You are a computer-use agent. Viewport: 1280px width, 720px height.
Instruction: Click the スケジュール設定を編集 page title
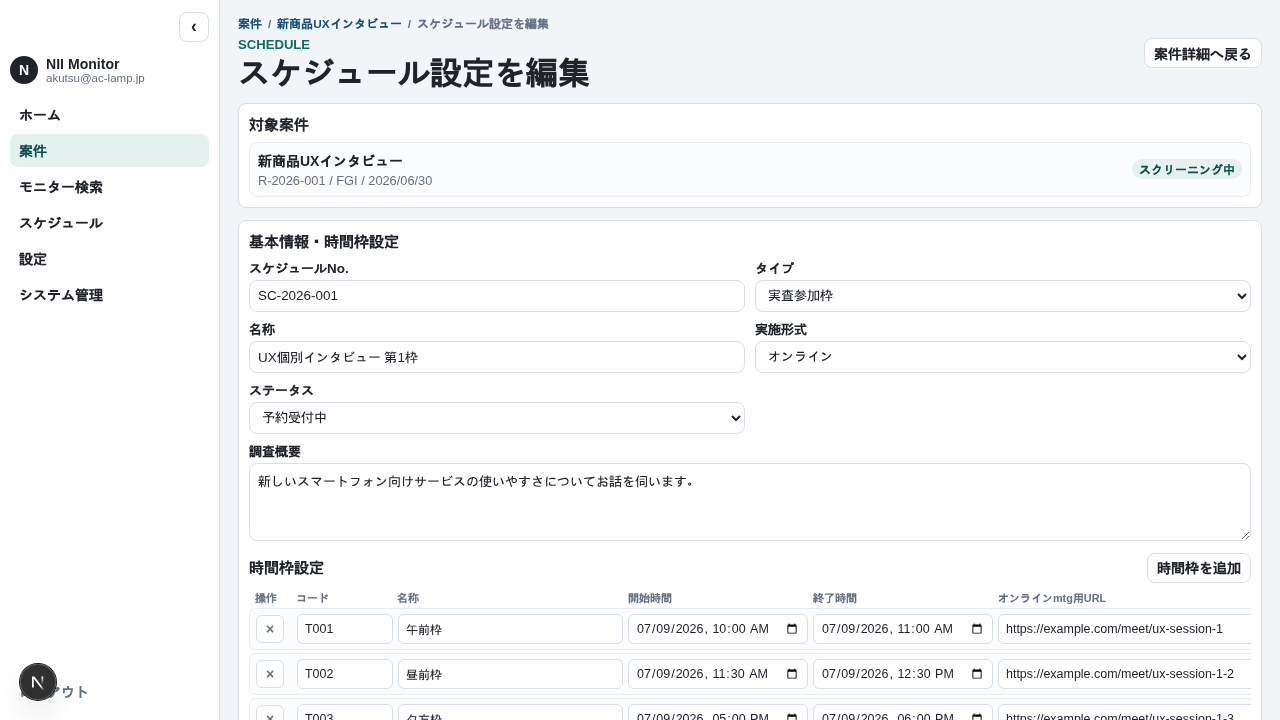(414, 73)
